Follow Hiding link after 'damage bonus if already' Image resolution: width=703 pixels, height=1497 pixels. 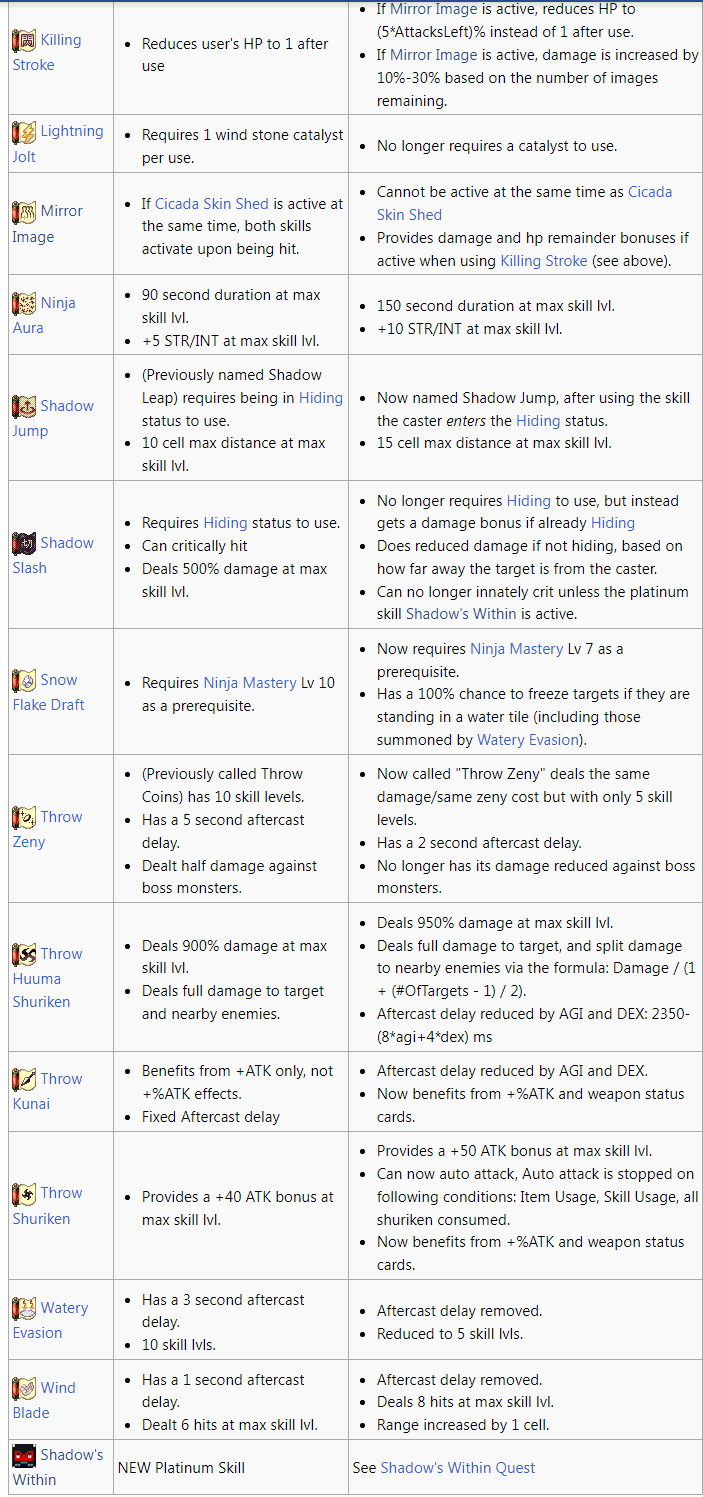[x=612, y=523]
